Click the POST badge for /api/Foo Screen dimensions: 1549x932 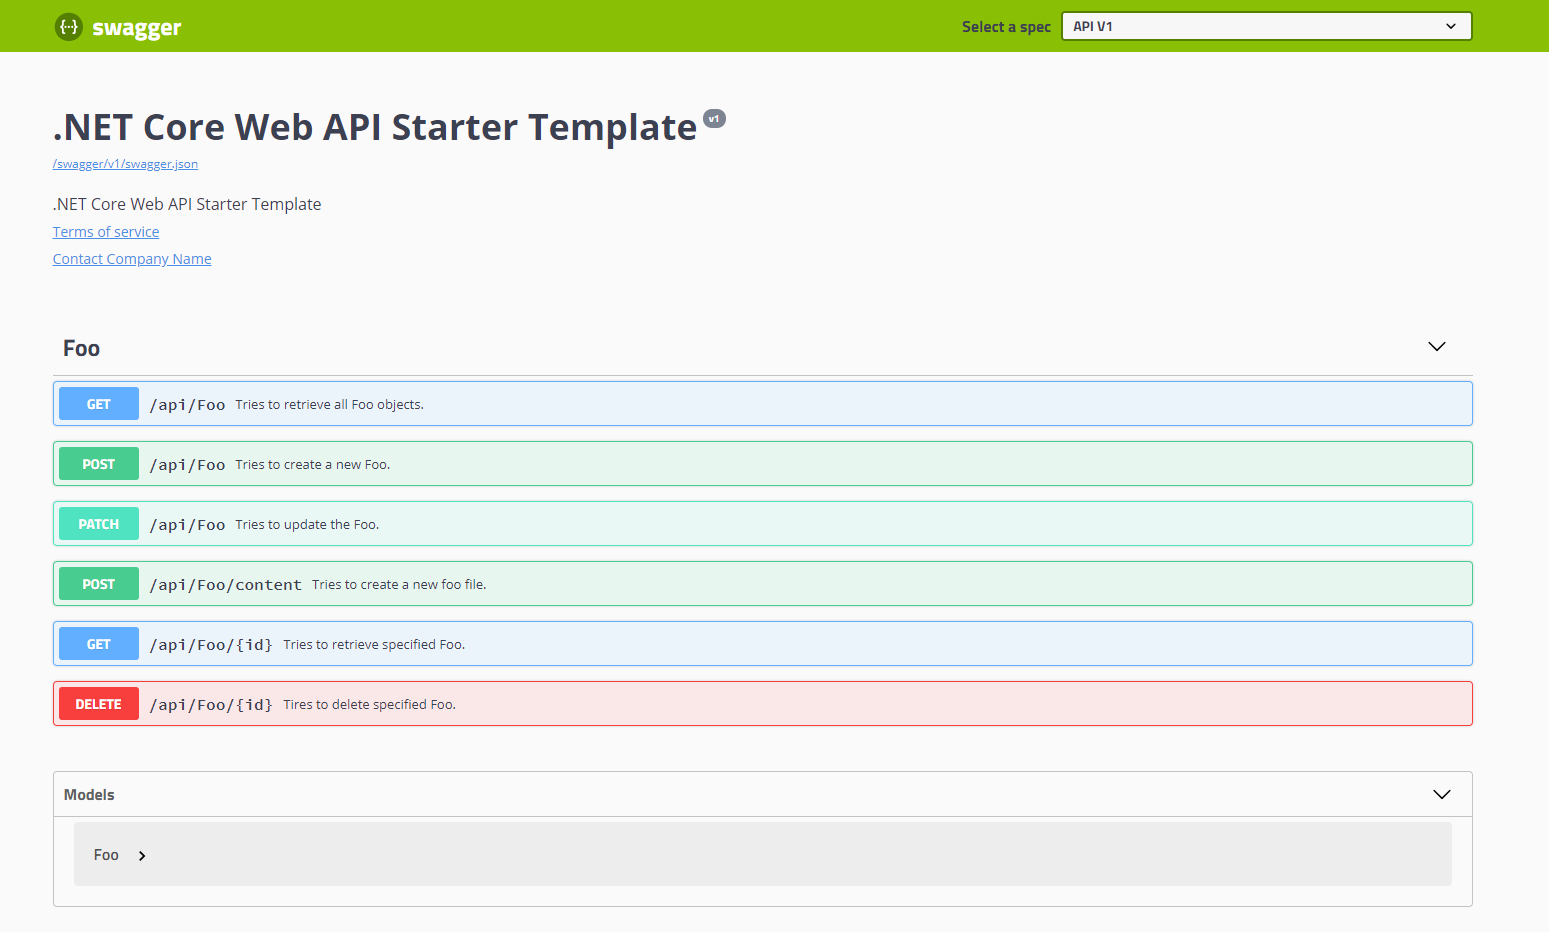tap(99, 464)
